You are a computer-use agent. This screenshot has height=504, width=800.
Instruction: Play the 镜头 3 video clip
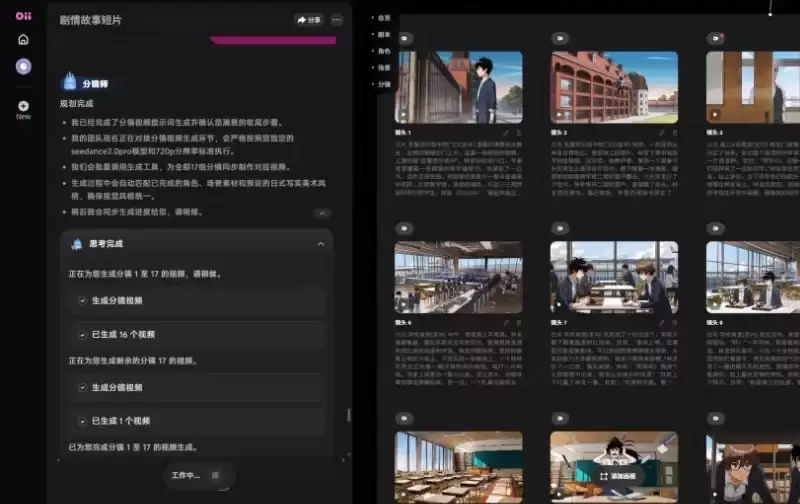pyautogui.click(x=715, y=115)
